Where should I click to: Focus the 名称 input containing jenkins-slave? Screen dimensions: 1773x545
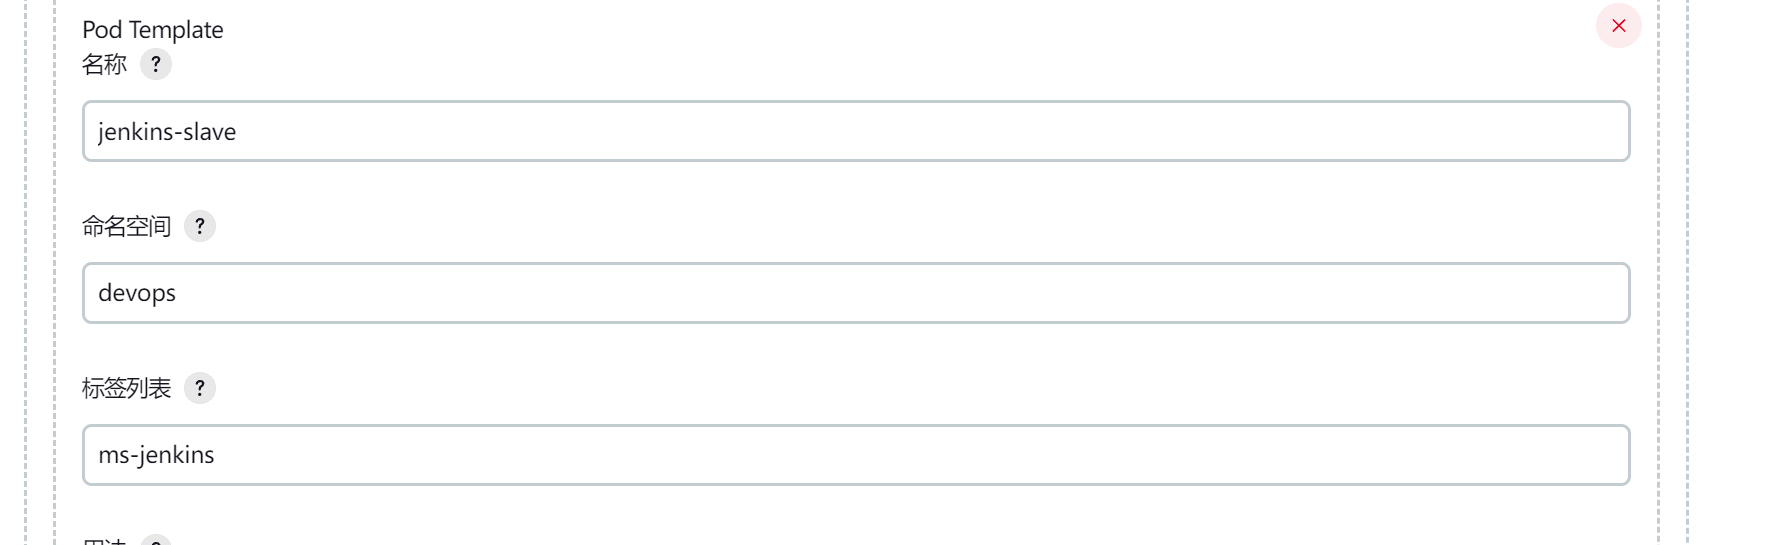pyautogui.click(x=856, y=131)
